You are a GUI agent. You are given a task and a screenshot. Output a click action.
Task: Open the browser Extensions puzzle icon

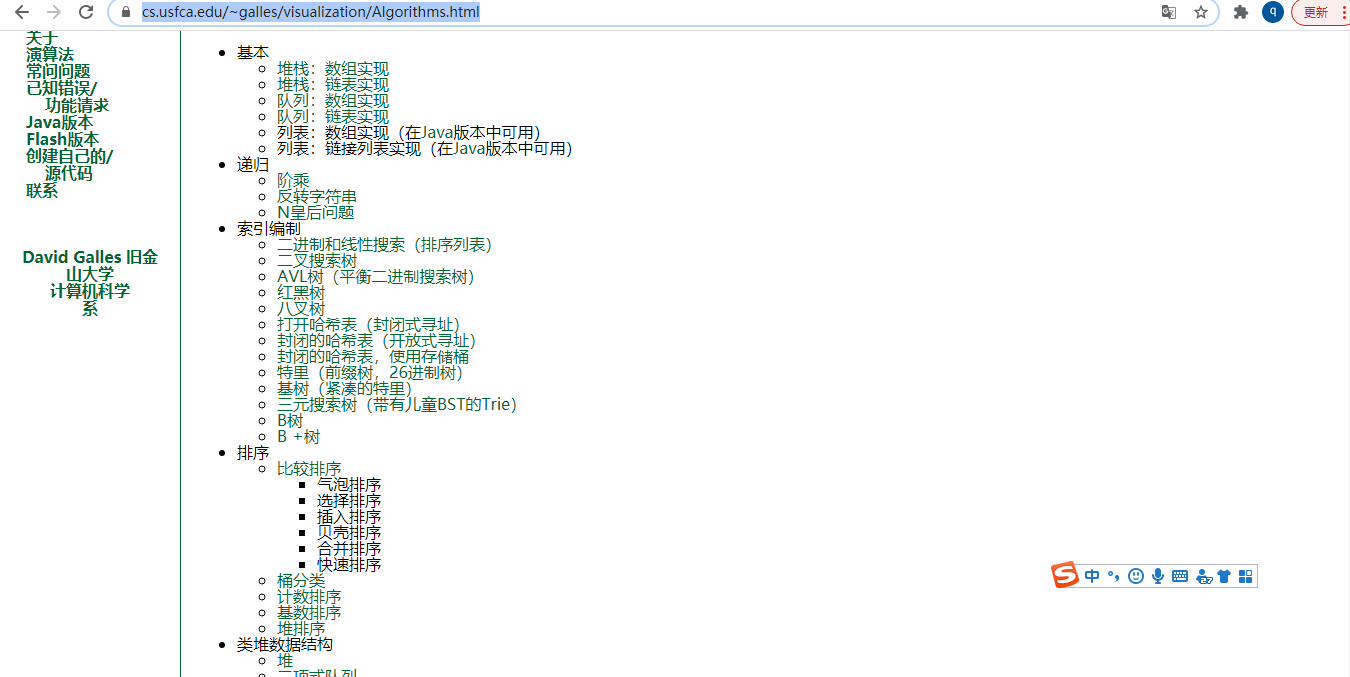(x=1240, y=12)
